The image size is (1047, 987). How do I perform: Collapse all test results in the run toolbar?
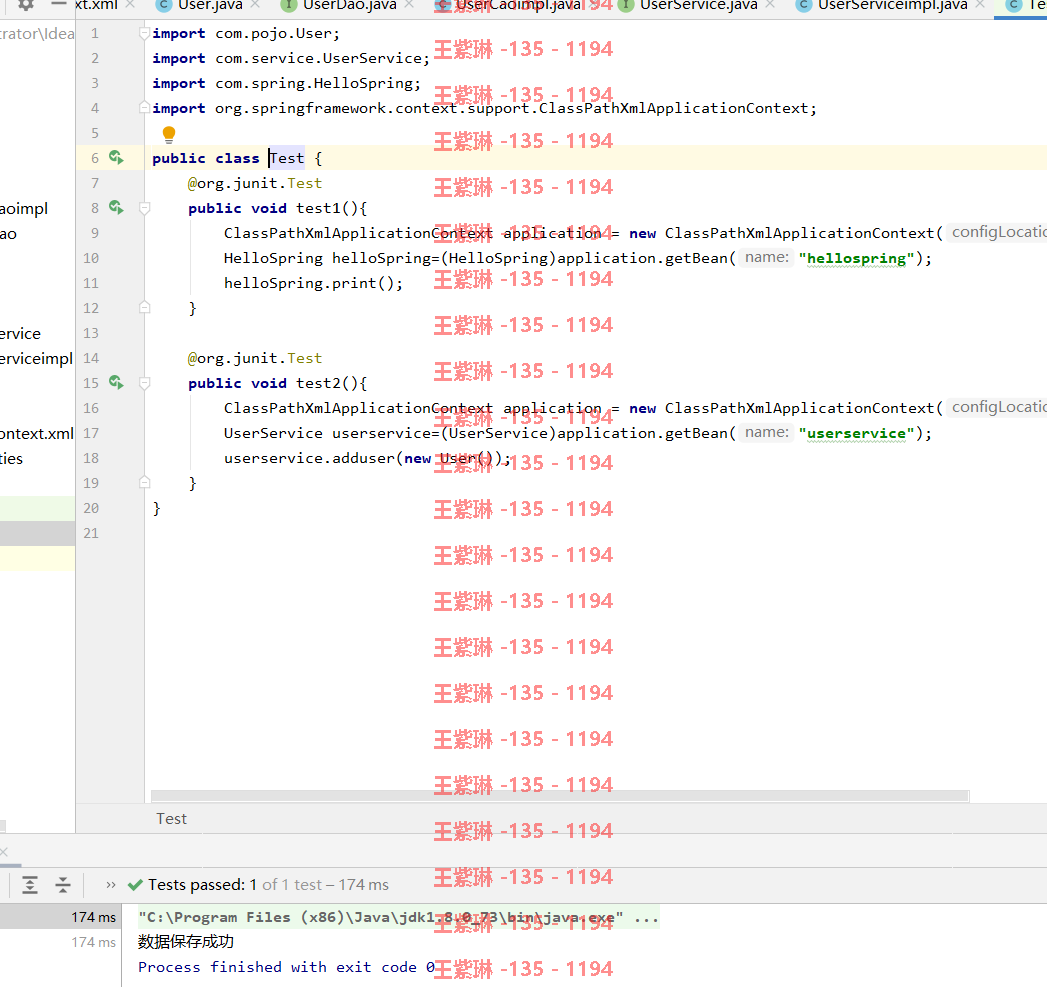point(63,885)
